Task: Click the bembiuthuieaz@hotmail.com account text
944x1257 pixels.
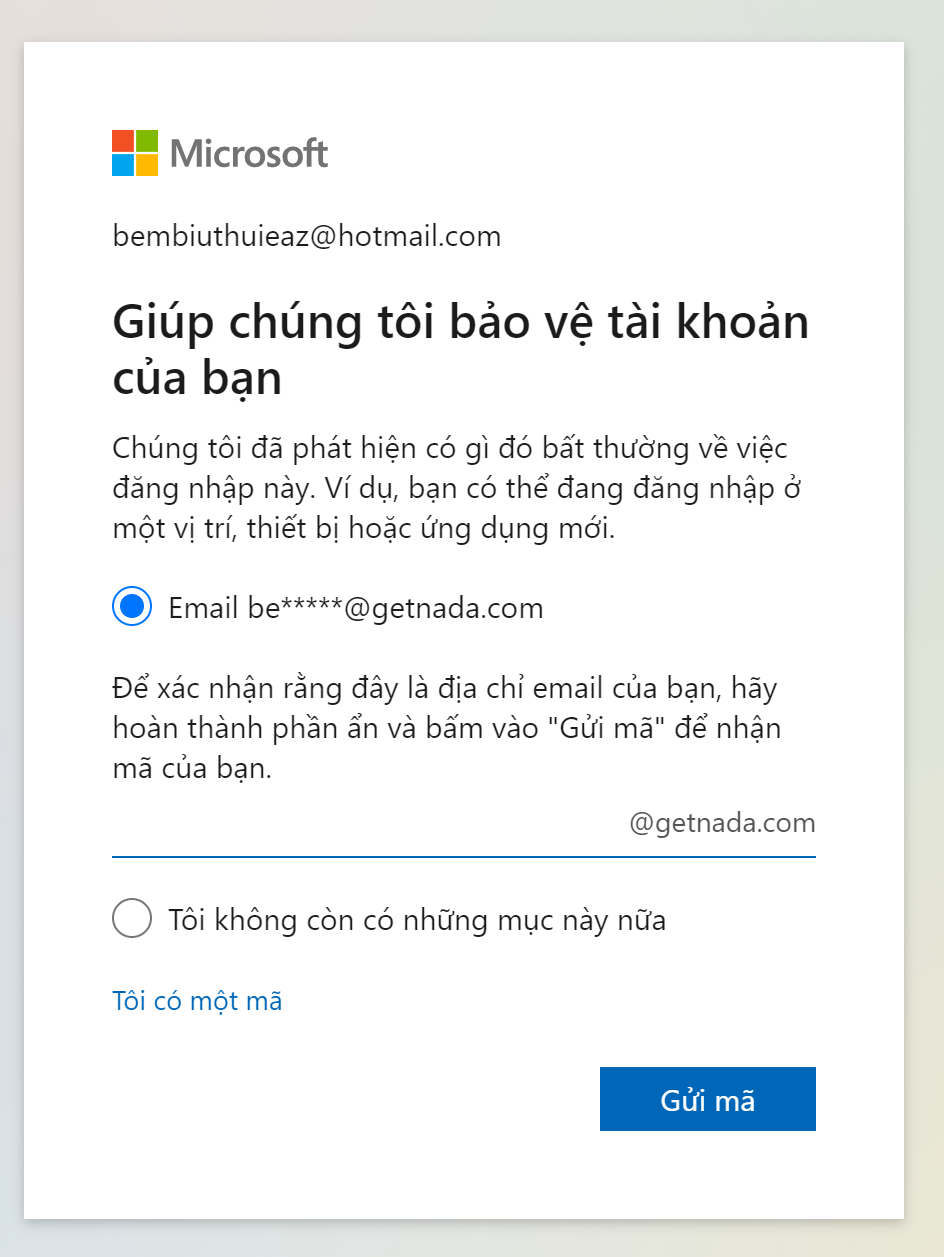Action: [x=307, y=237]
